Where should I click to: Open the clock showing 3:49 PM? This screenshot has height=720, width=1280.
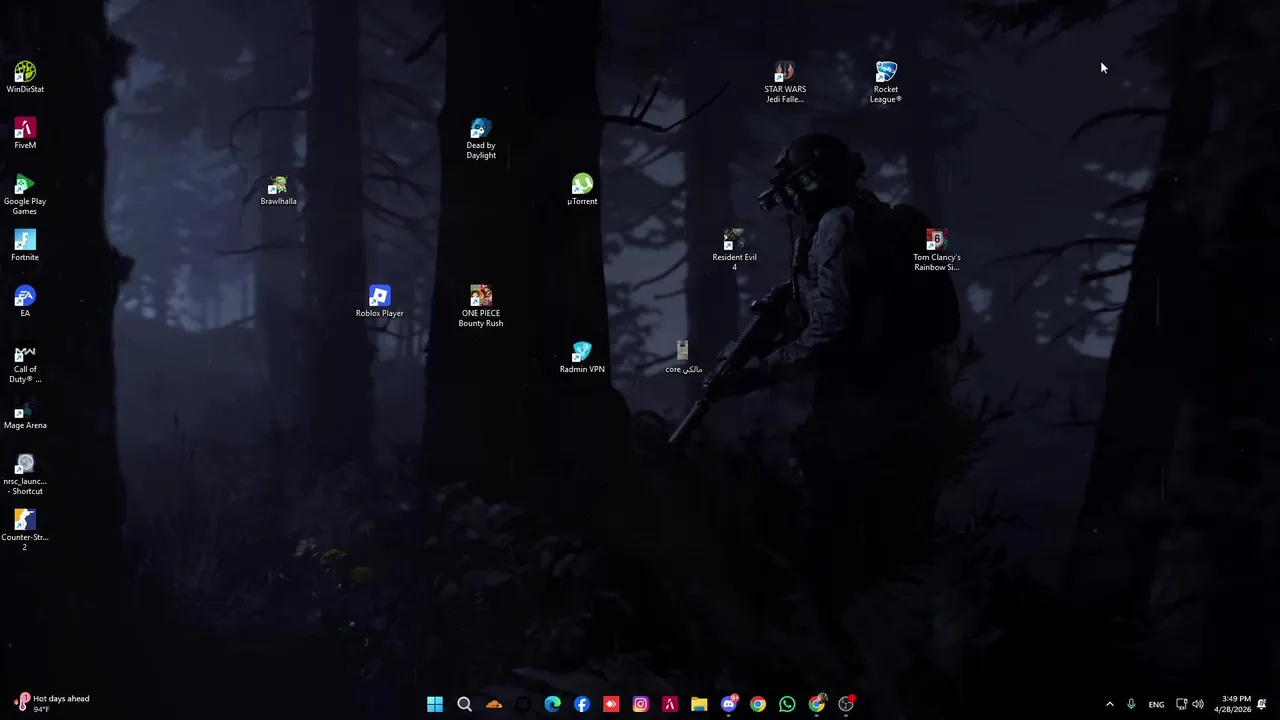point(1232,704)
